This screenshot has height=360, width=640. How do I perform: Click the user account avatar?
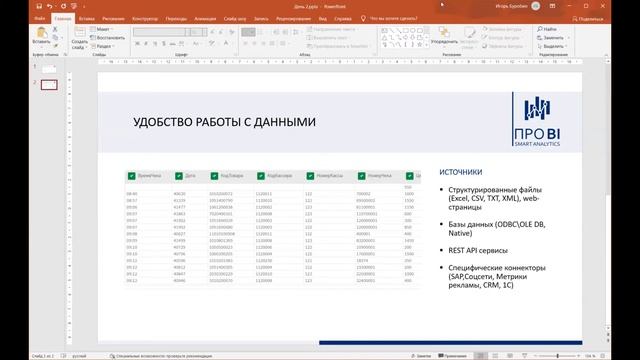pos(536,6)
